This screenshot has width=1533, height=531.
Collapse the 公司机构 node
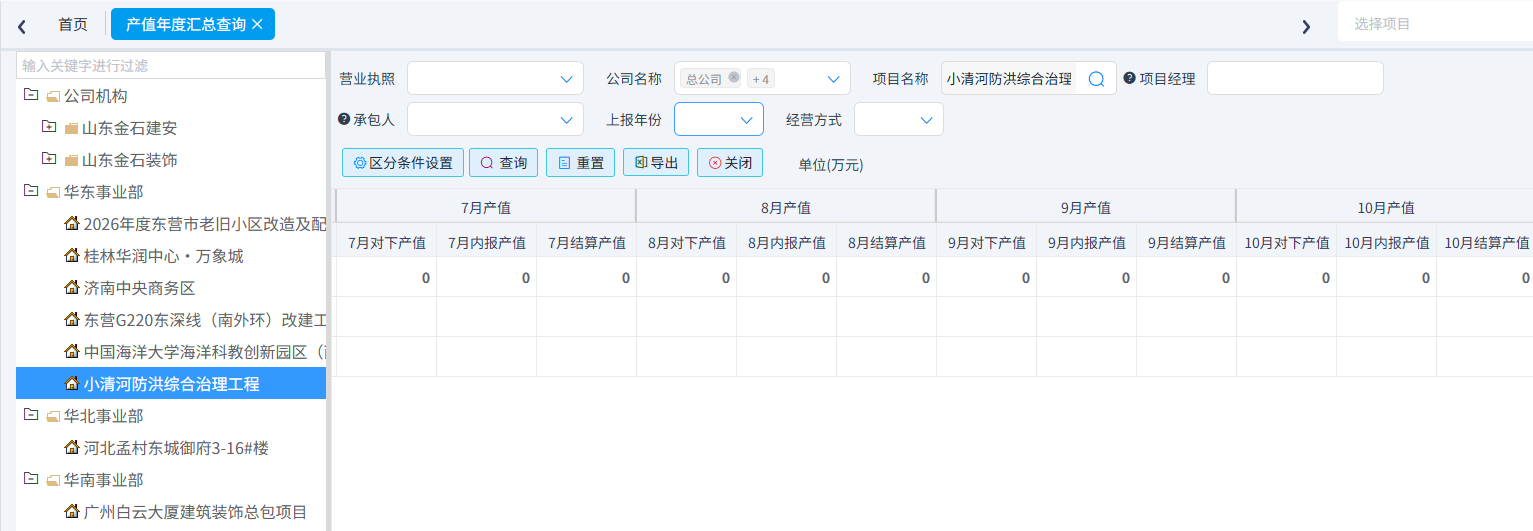coord(30,95)
